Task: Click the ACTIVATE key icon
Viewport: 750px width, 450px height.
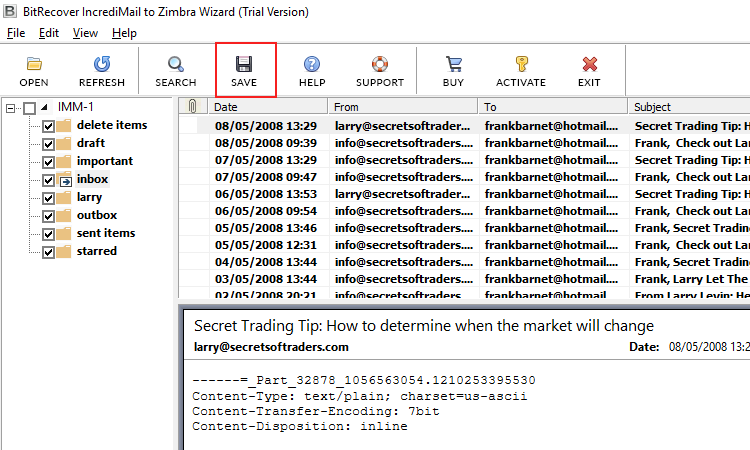Action: [x=521, y=64]
